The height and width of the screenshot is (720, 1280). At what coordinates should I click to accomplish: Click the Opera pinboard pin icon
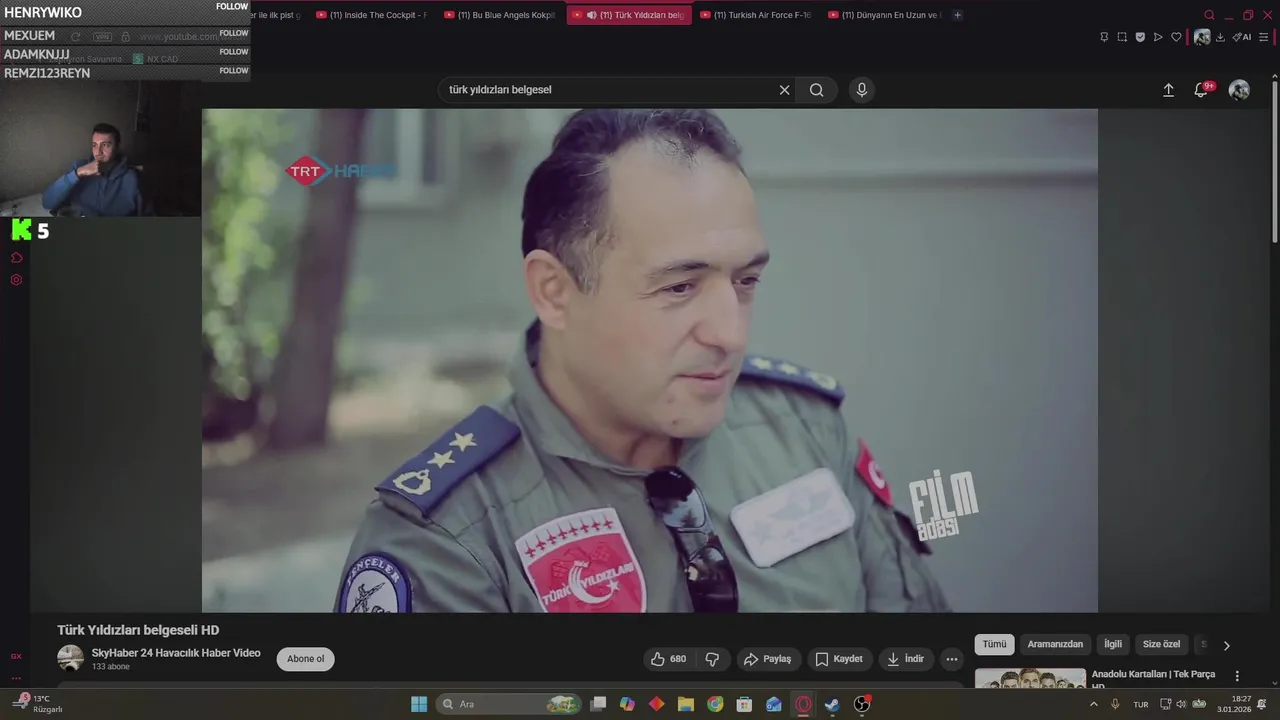tap(1104, 37)
